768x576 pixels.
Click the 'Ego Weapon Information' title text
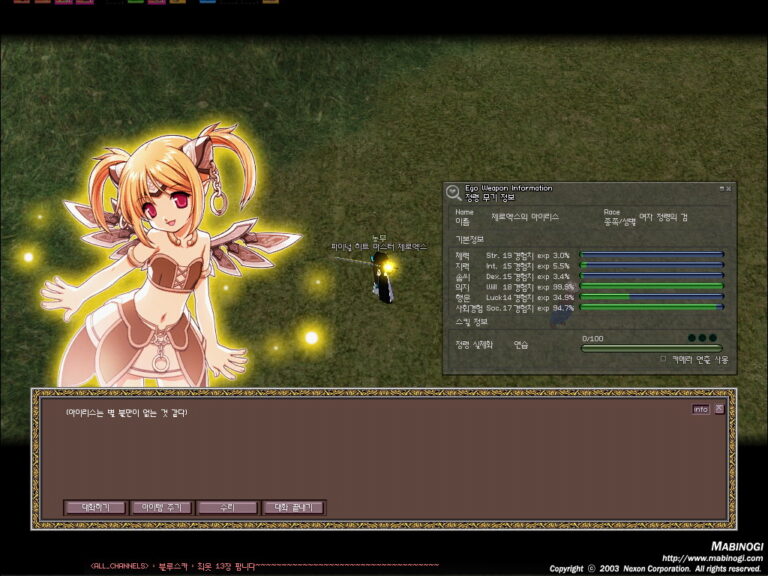508,188
